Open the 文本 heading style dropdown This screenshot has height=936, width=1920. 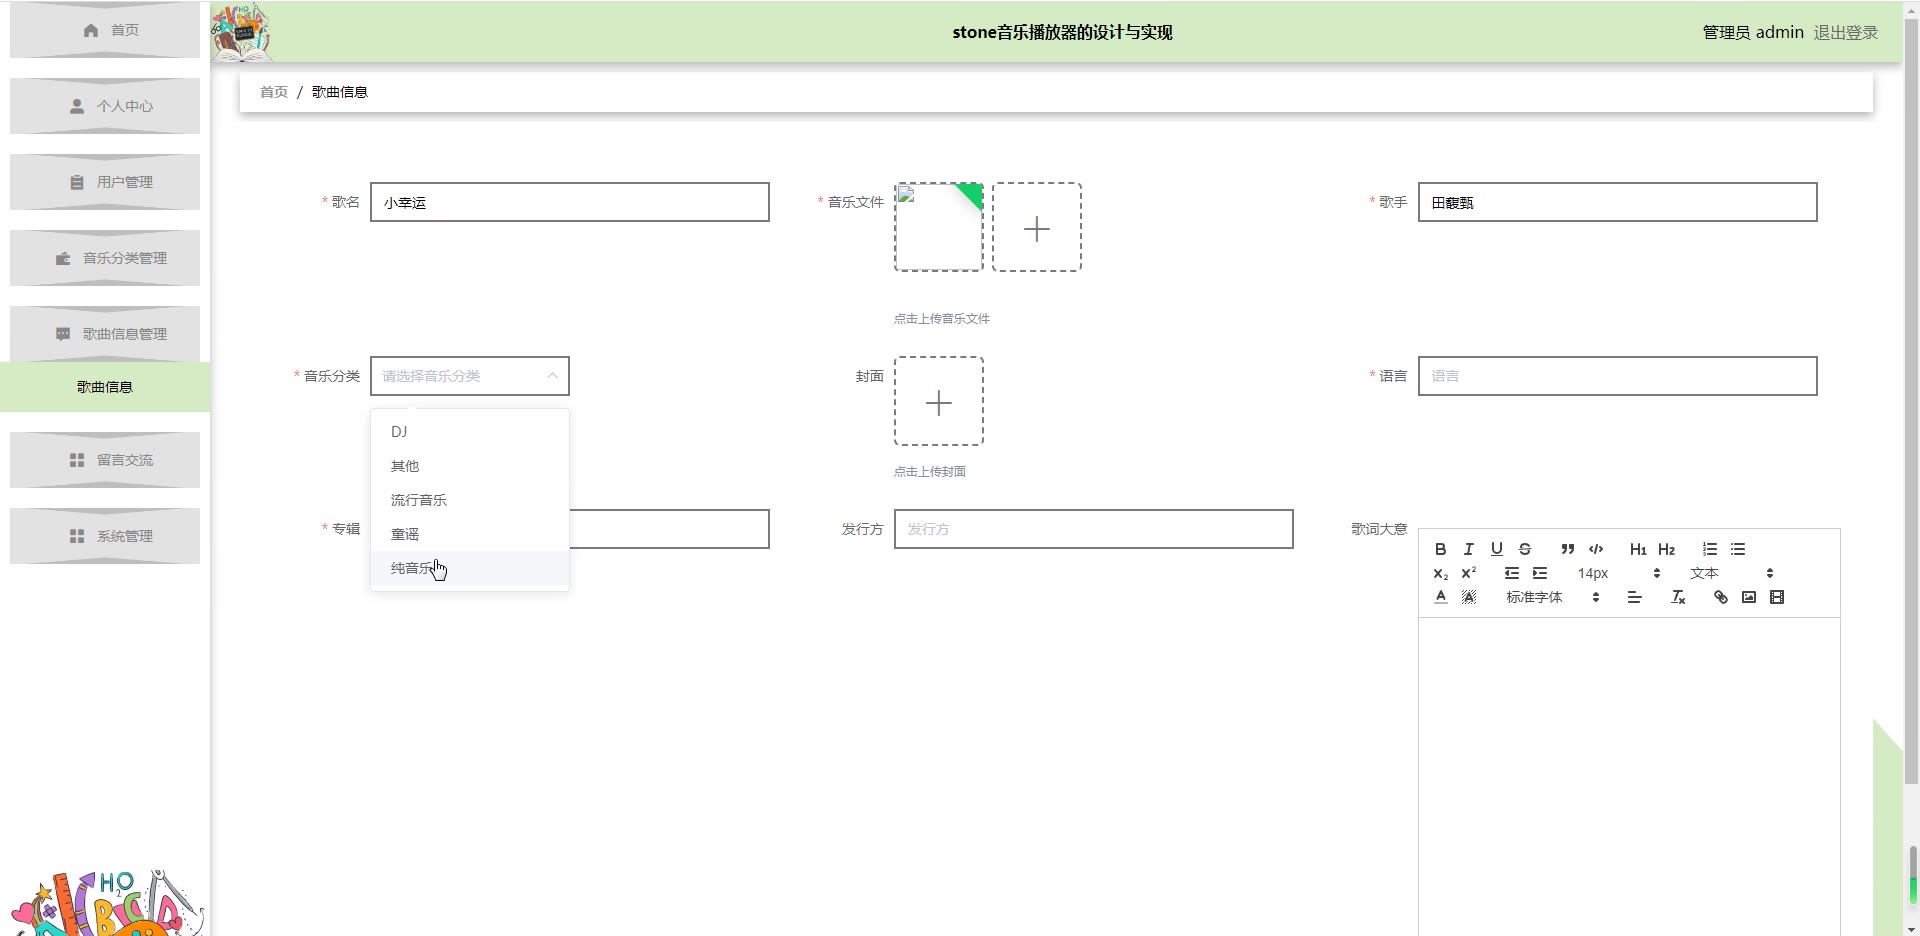(1731, 573)
